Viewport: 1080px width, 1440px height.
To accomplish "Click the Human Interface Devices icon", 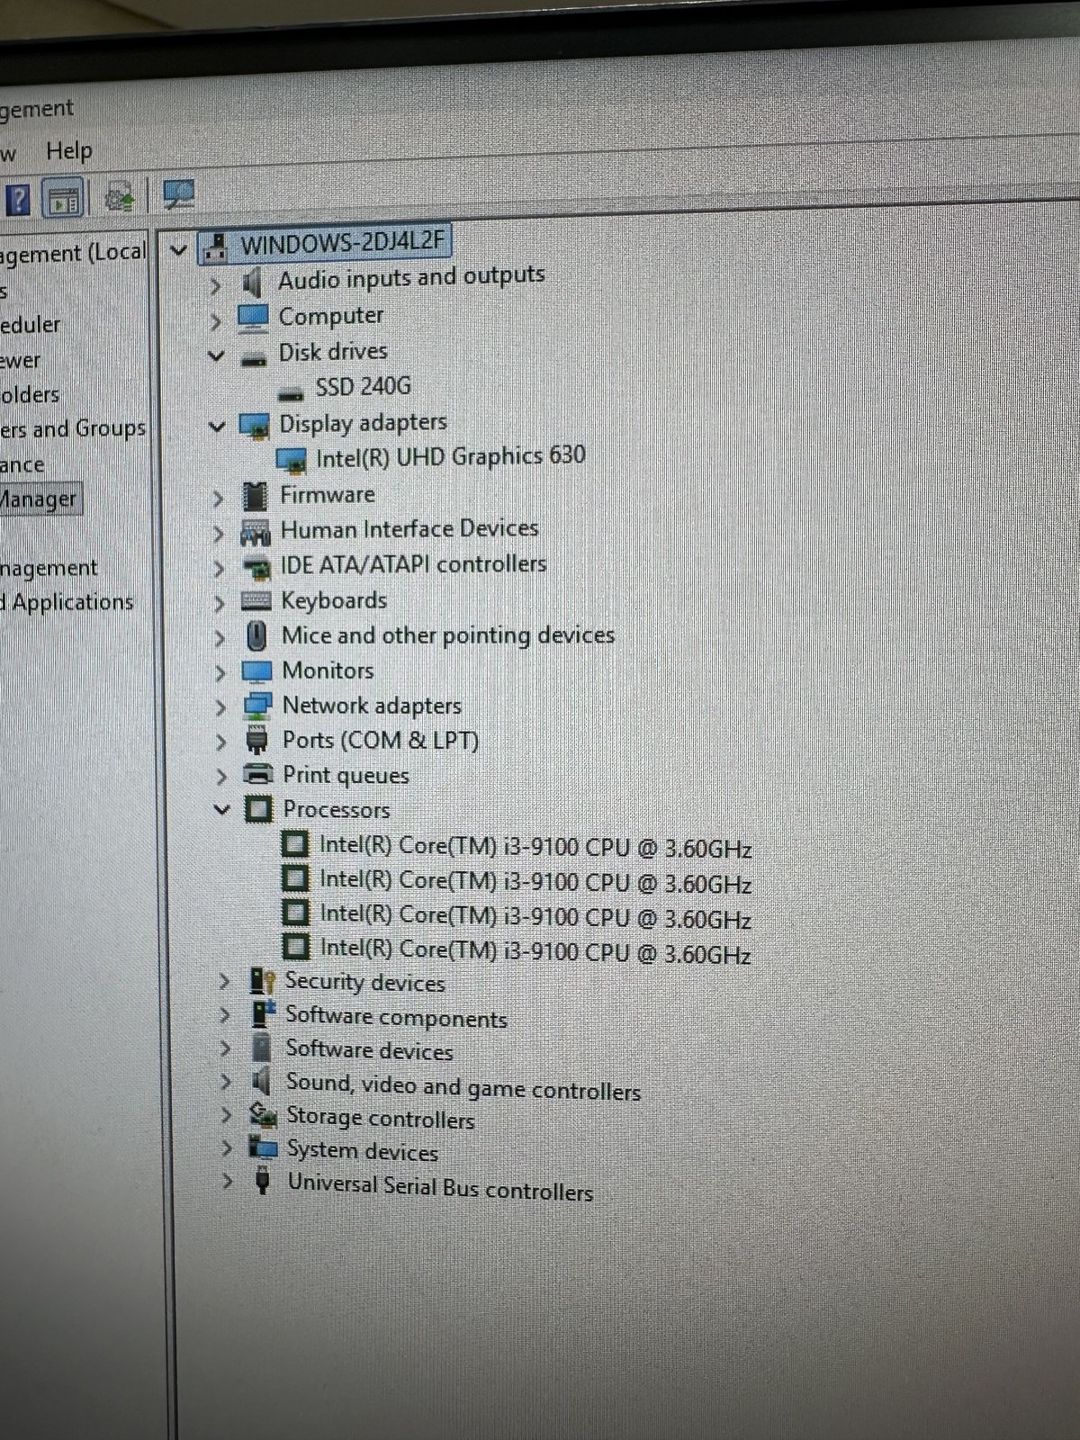I will pyautogui.click(x=256, y=532).
